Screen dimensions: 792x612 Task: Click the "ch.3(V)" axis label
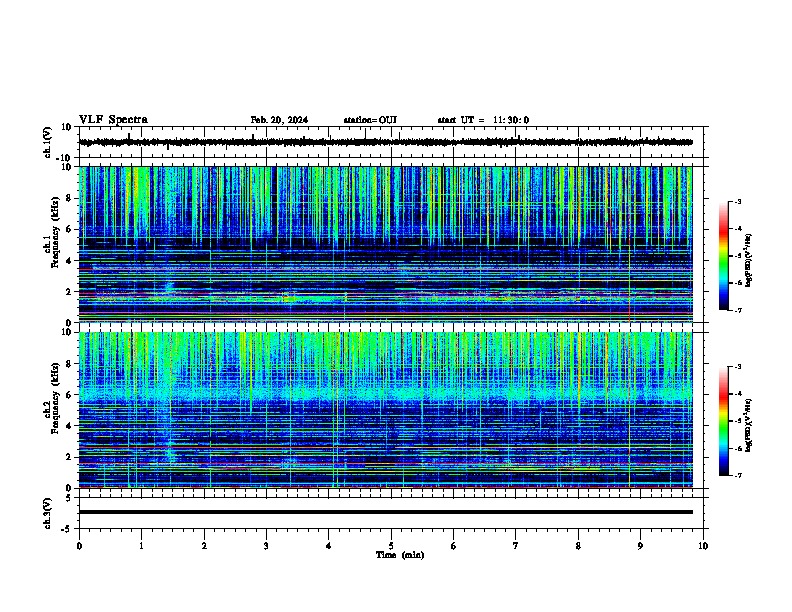coord(48,514)
